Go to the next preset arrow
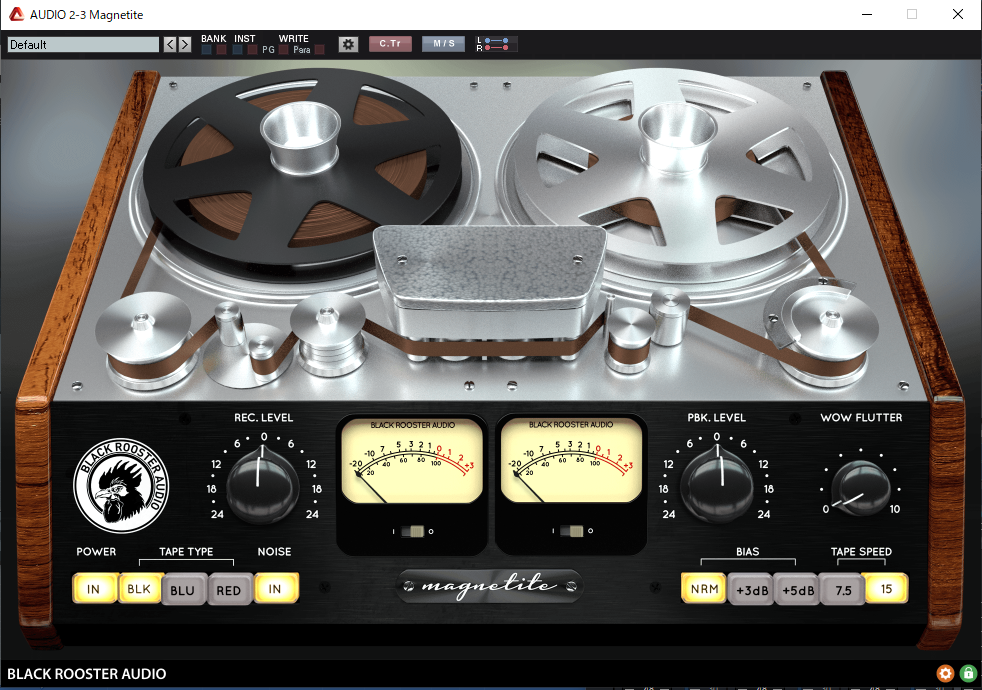The height and width of the screenshot is (690, 982). [185, 44]
